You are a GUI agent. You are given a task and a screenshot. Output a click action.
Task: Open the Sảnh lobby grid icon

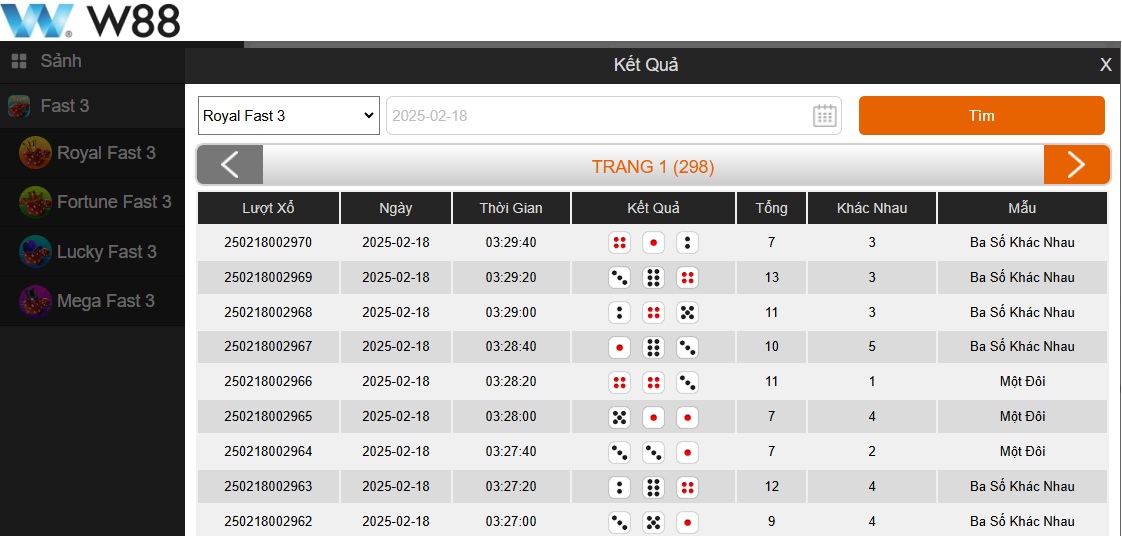[x=19, y=62]
